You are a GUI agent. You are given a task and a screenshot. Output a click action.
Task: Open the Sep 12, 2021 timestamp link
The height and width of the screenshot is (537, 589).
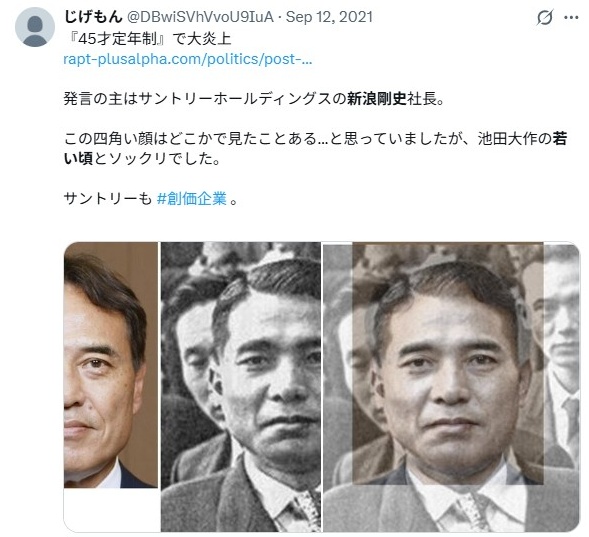(x=329, y=17)
